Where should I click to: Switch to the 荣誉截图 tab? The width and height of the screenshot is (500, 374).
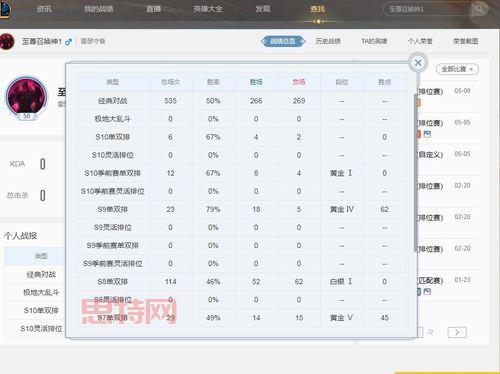click(466, 41)
